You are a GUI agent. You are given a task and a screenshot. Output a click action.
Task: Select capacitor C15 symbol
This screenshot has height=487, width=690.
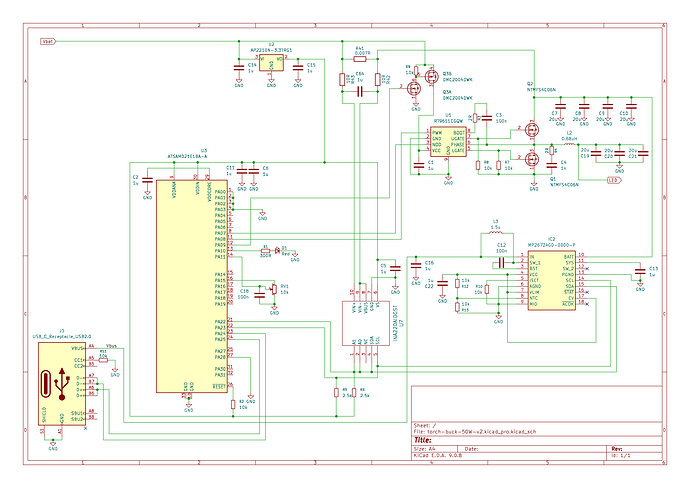298,68
